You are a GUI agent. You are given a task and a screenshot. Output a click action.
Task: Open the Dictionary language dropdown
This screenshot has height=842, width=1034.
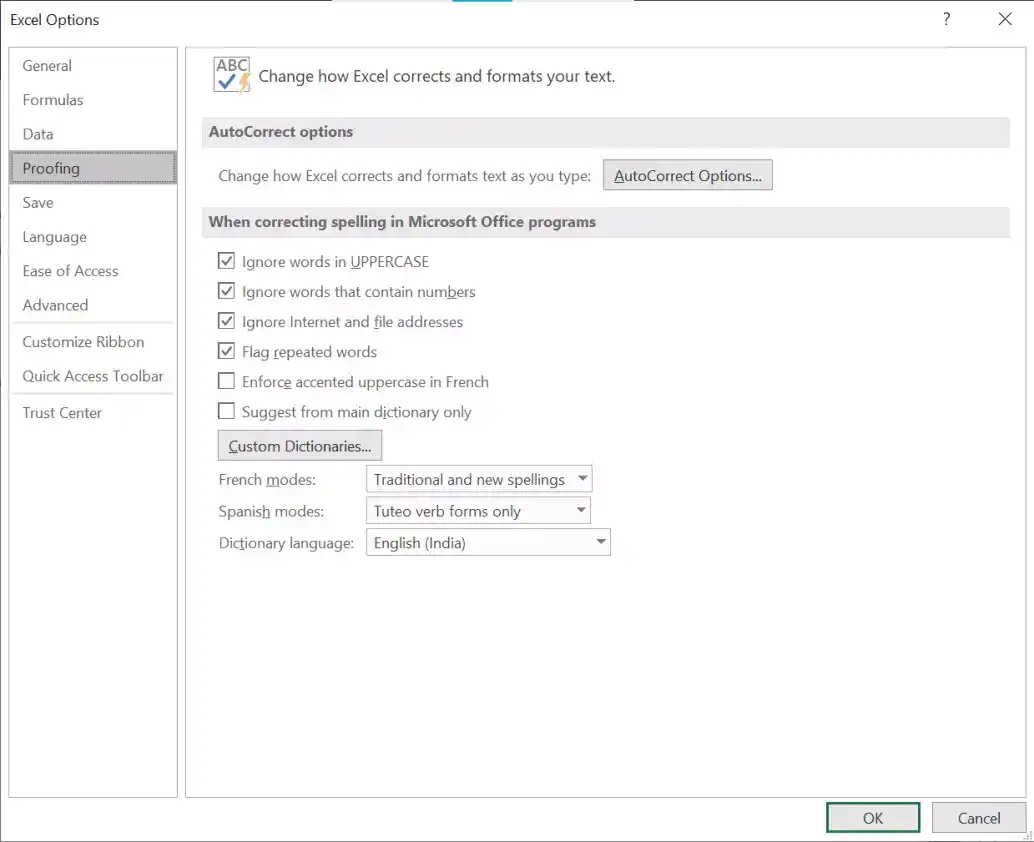click(488, 543)
